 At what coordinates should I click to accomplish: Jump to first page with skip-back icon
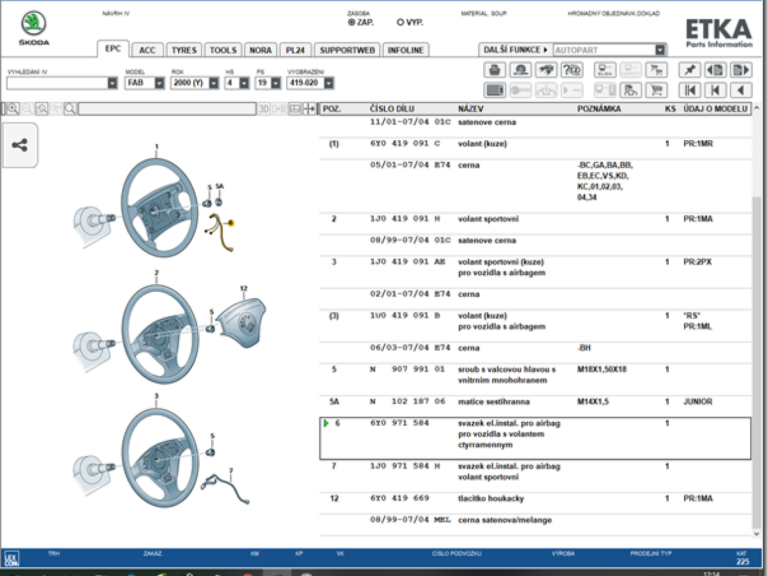689,89
